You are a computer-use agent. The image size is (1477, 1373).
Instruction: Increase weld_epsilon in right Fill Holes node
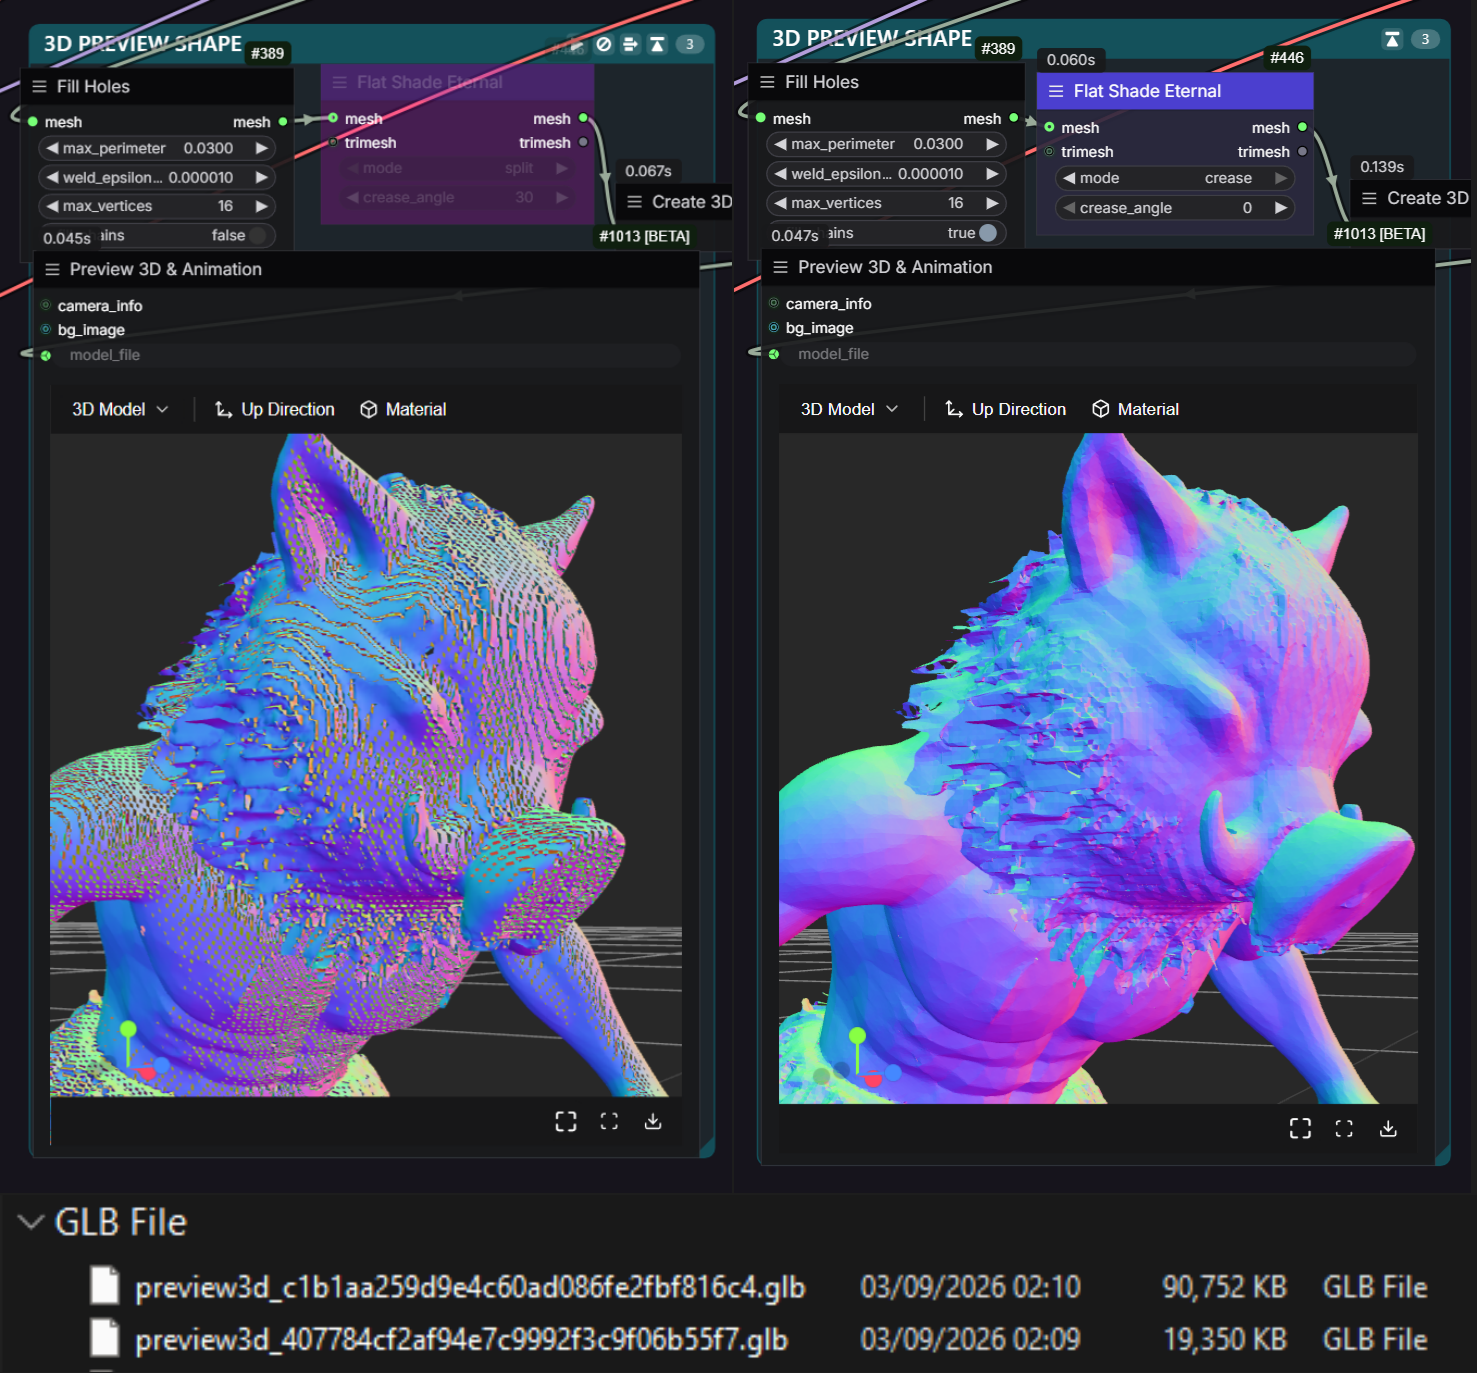tap(992, 174)
